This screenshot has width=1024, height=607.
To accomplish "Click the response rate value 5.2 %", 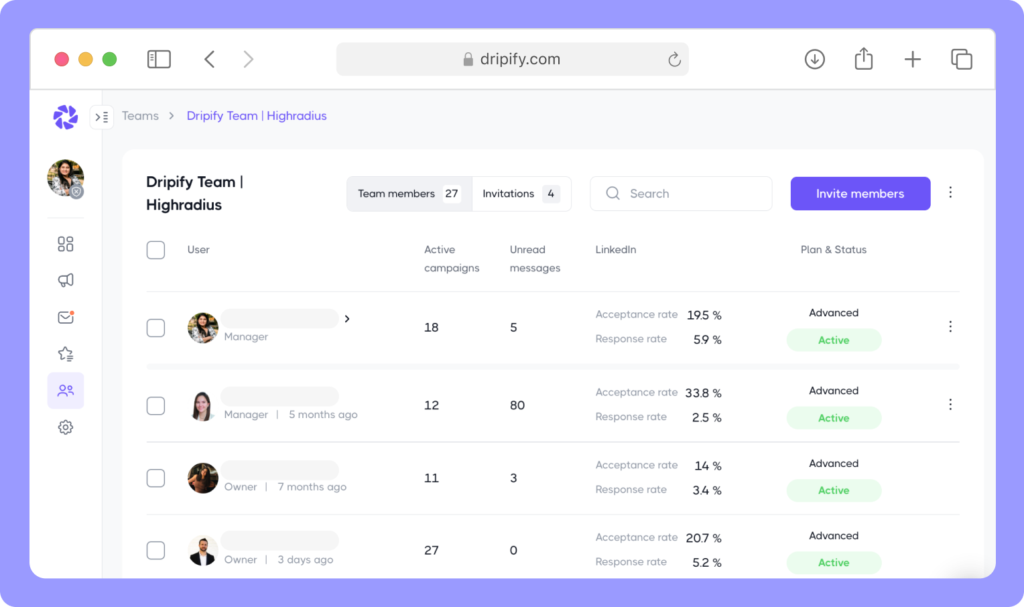I will pos(707,563).
